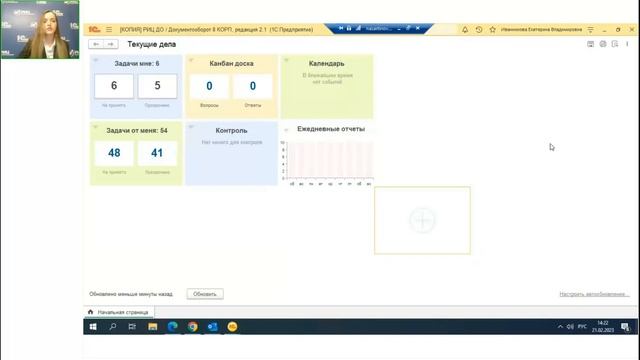This screenshot has height=360, width=640.
Task: Click the Задачи мне: 6 heading
Action: click(137, 64)
